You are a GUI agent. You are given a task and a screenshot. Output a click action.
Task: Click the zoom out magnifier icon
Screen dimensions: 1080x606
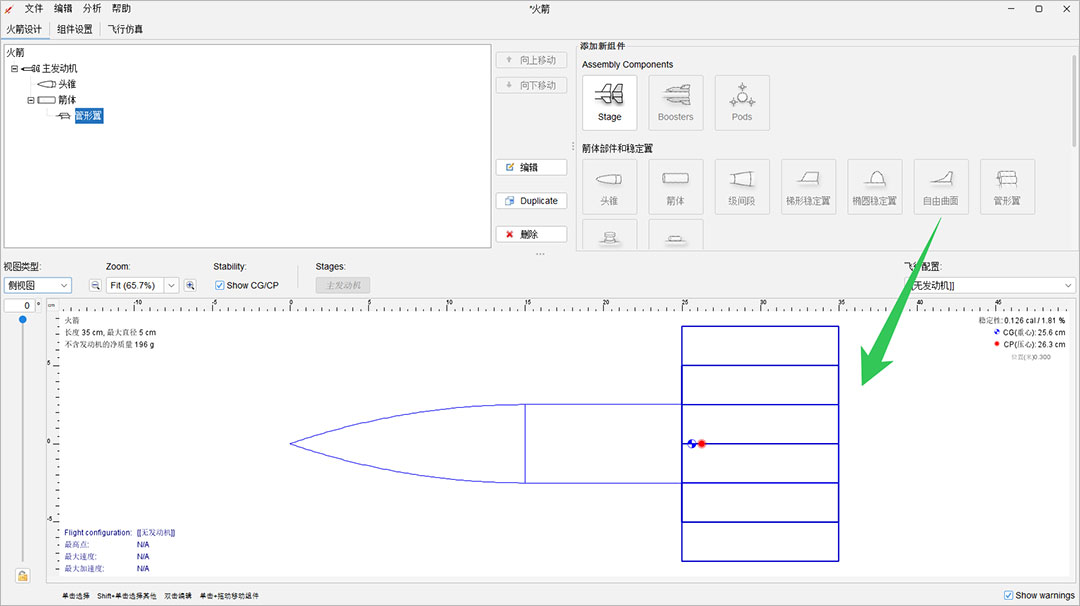(95, 285)
